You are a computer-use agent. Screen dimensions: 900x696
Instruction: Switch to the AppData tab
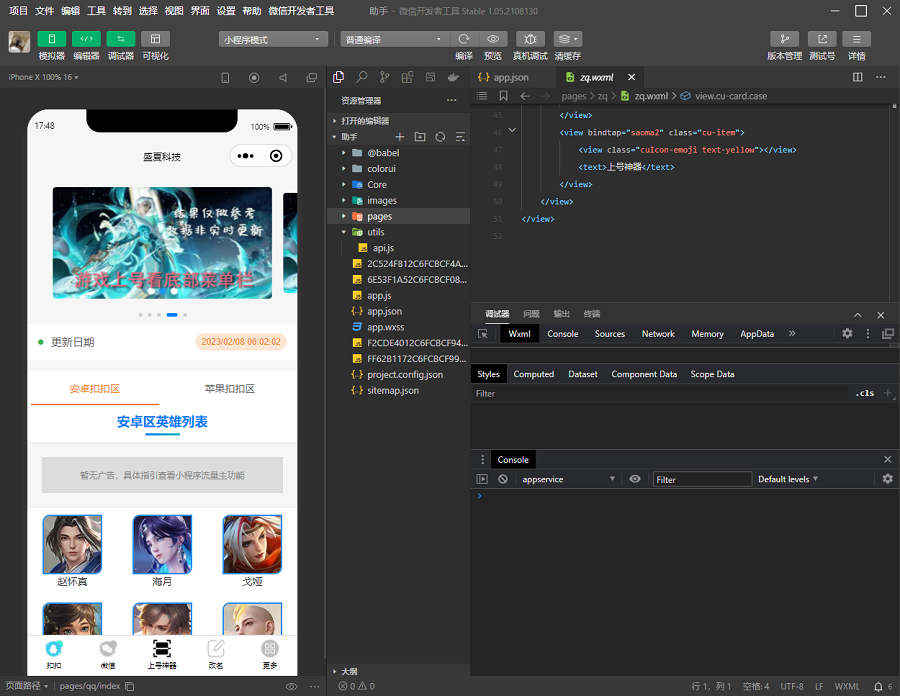point(757,333)
